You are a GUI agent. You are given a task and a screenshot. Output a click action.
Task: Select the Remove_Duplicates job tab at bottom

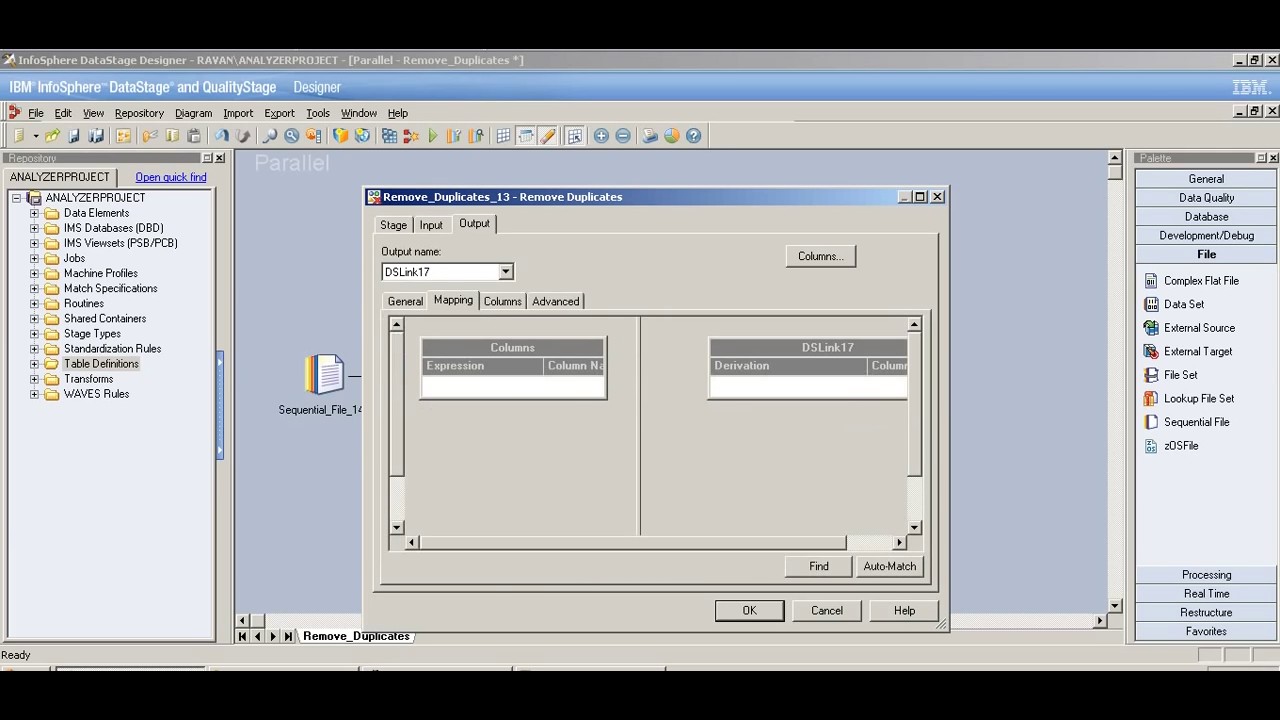click(x=356, y=636)
